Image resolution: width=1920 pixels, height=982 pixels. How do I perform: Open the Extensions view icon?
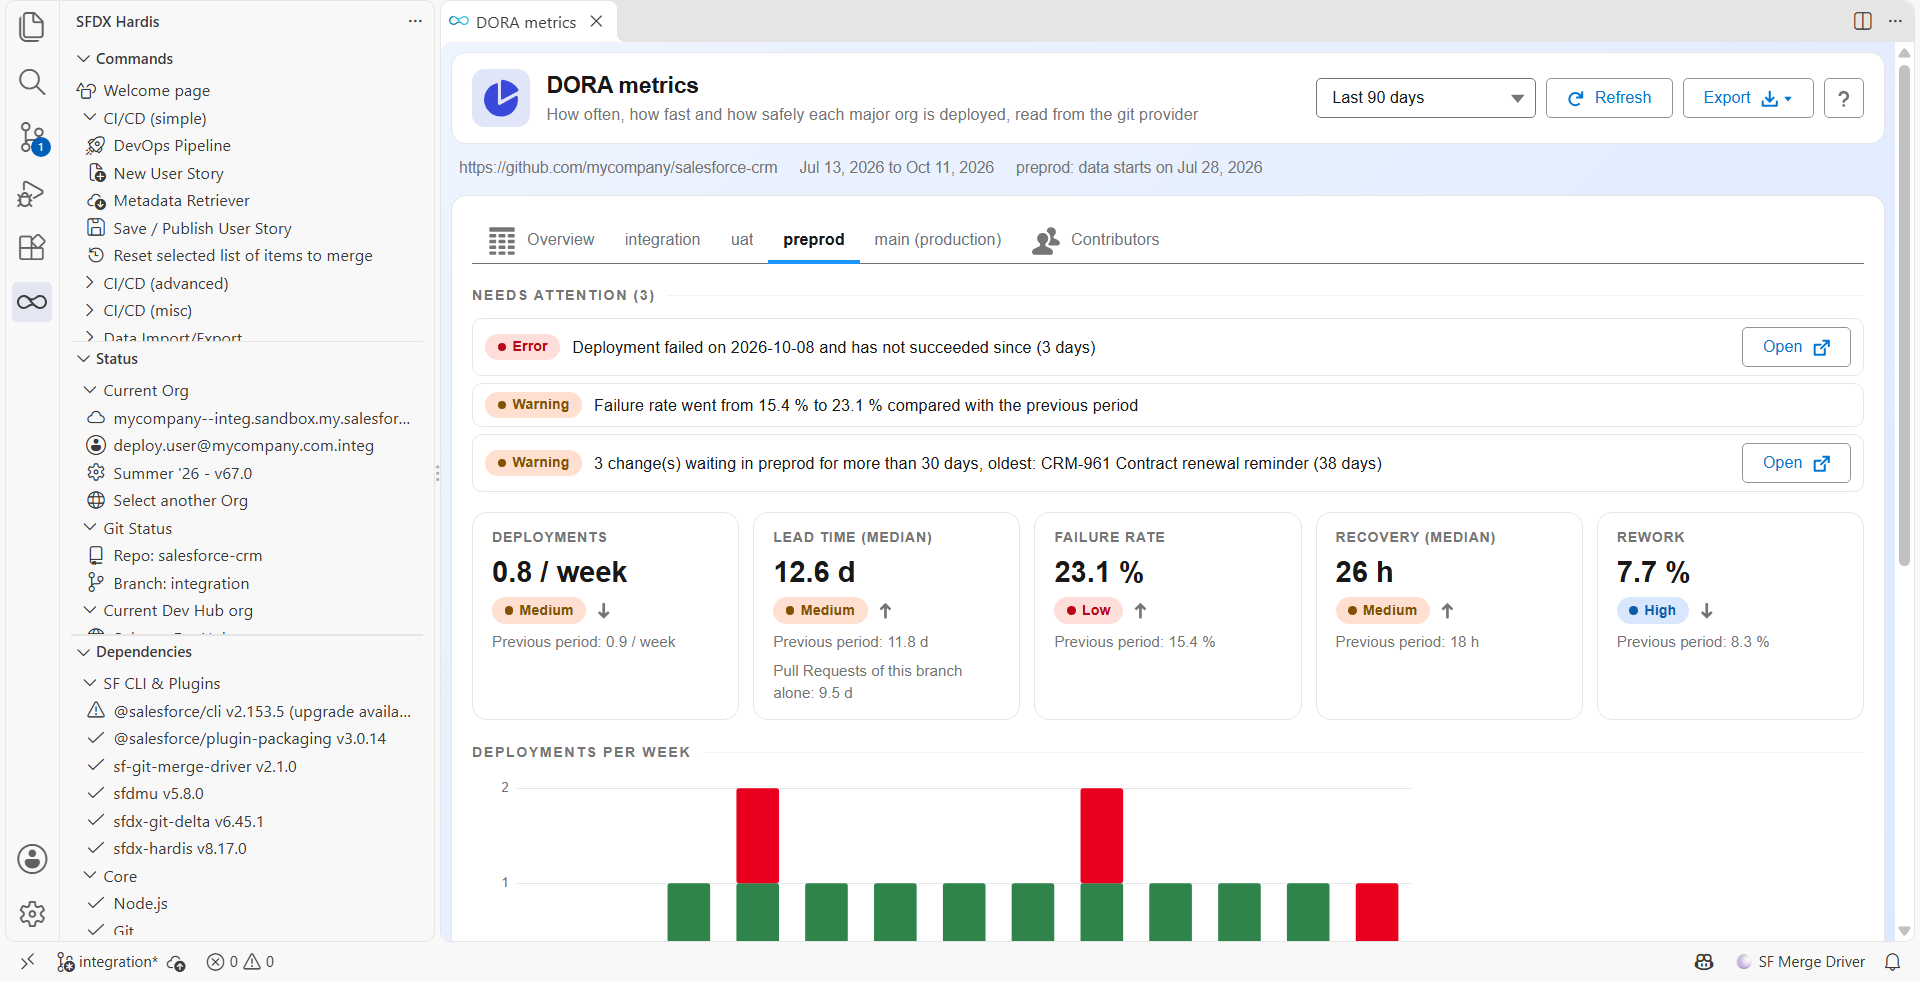coord(32,247)
